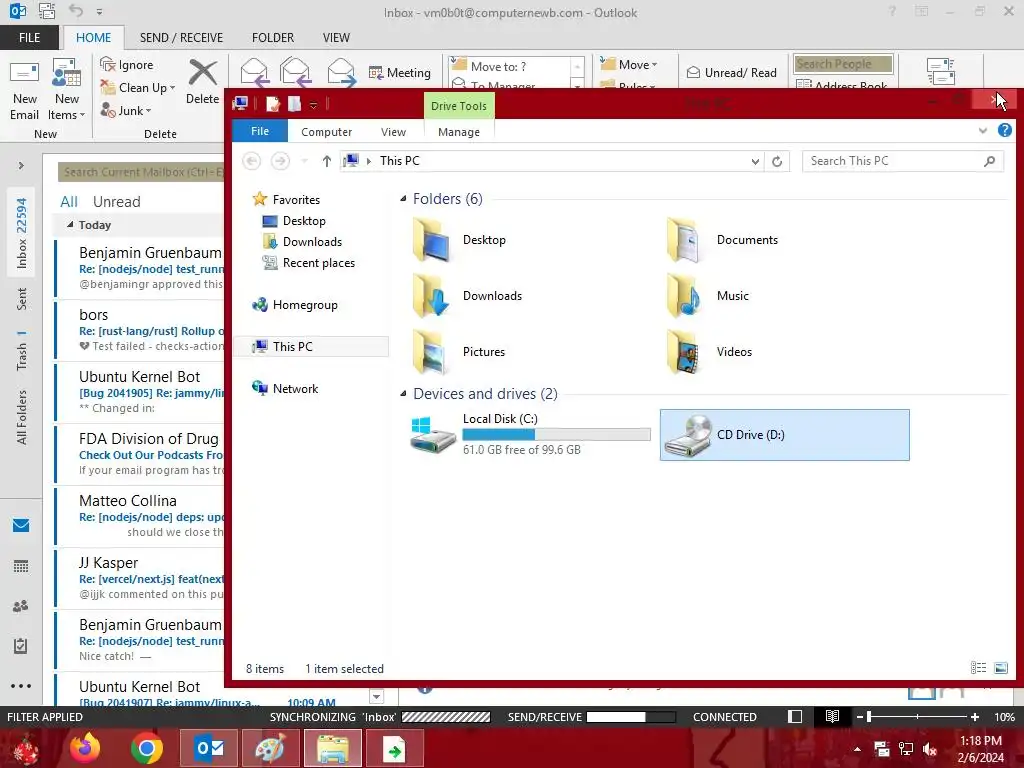The width and height of the screenshot is (1024, 768).
Task: Select Inbox 22594 in Outlook sidebar
Action: click(x=22, y=232)
